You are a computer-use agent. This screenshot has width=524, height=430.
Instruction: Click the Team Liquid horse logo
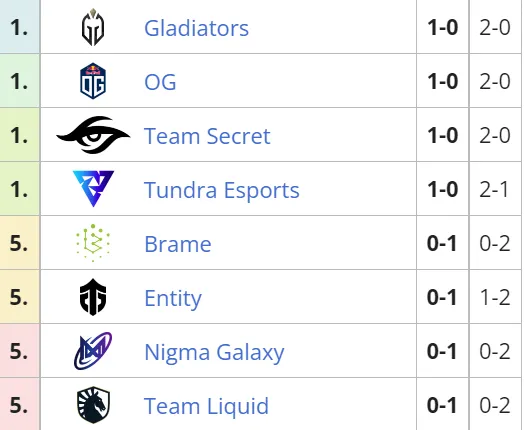[x=93, y=405]
